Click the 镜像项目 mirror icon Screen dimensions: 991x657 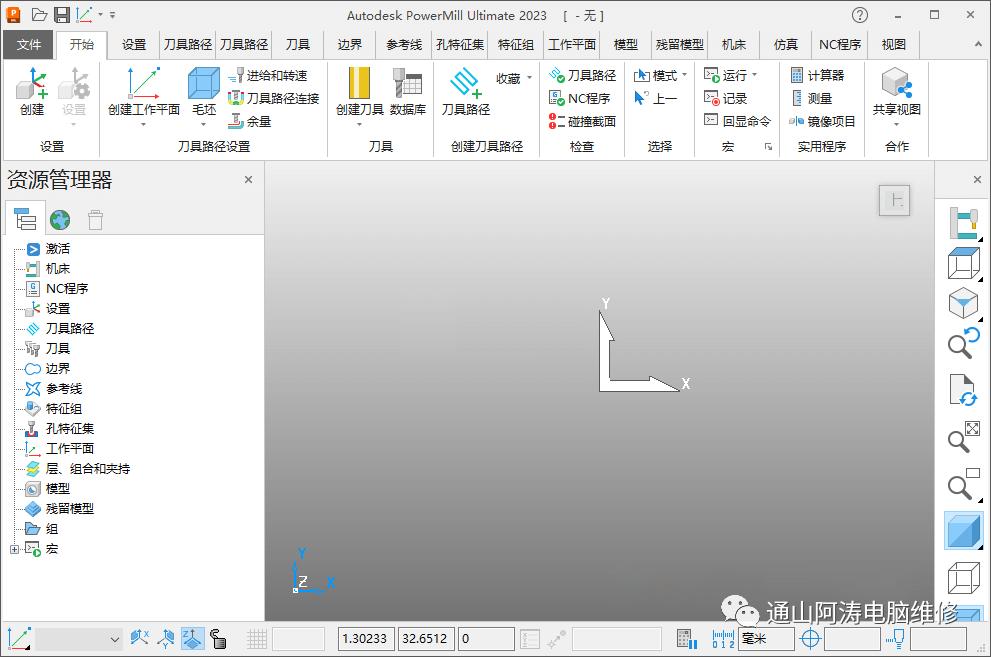822,121
